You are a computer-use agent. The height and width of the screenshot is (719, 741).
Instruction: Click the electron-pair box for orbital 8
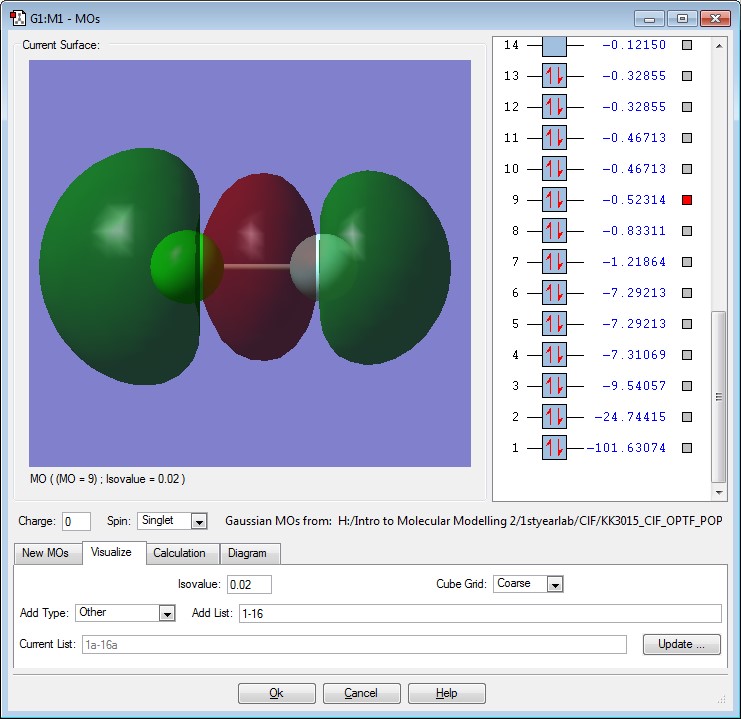554,231
